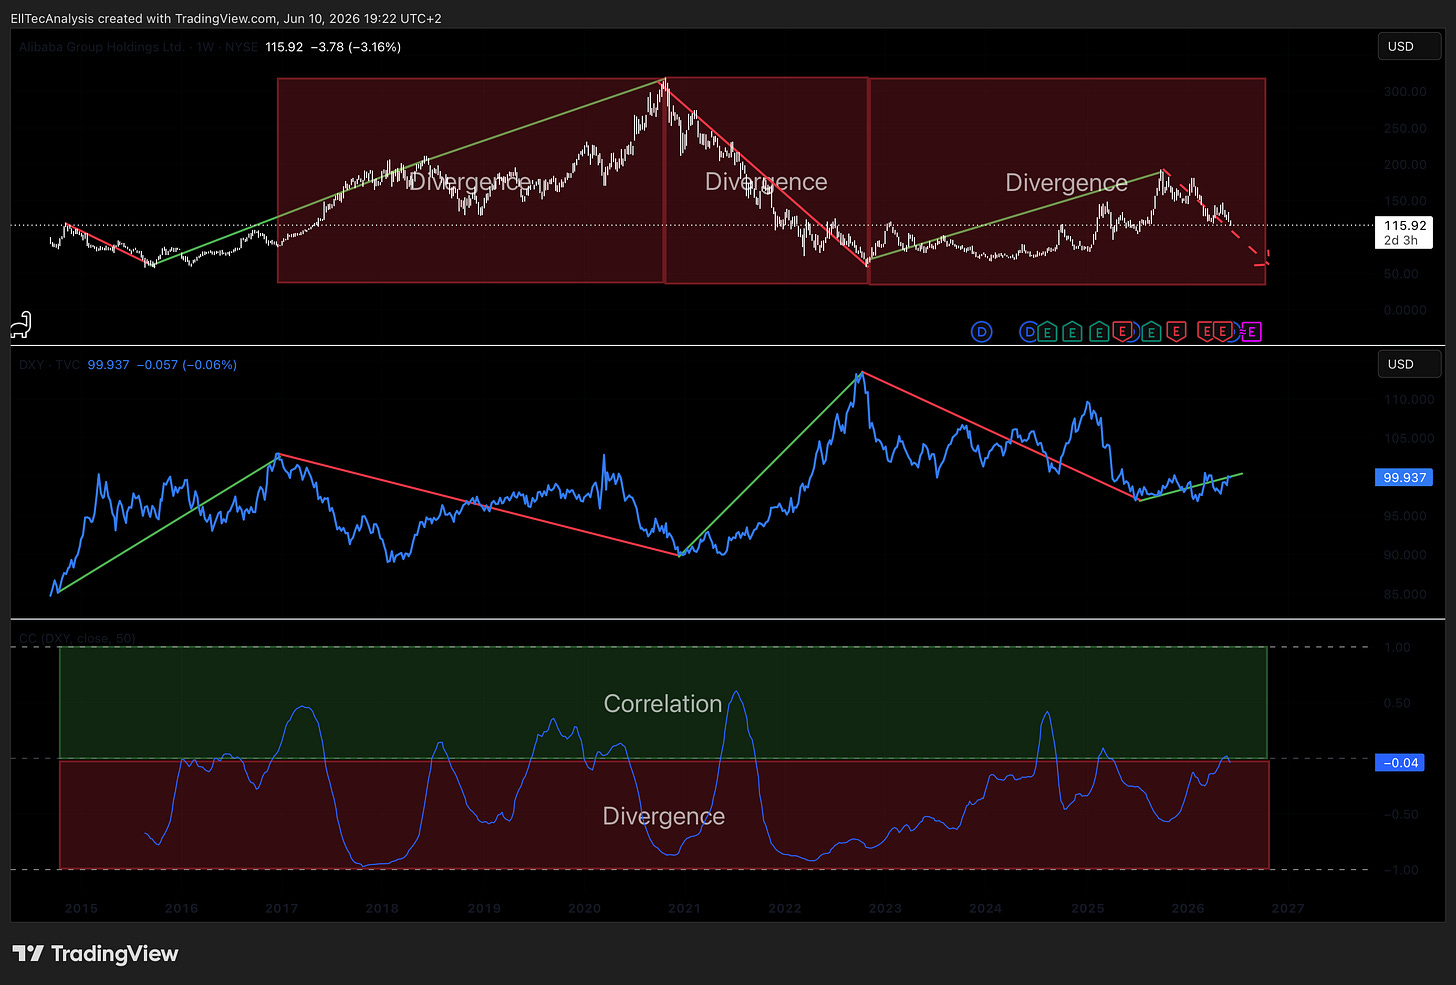Click the Correlation label in the green zone
Viewport: 1456px width, 985px height.
coord(663,704)
